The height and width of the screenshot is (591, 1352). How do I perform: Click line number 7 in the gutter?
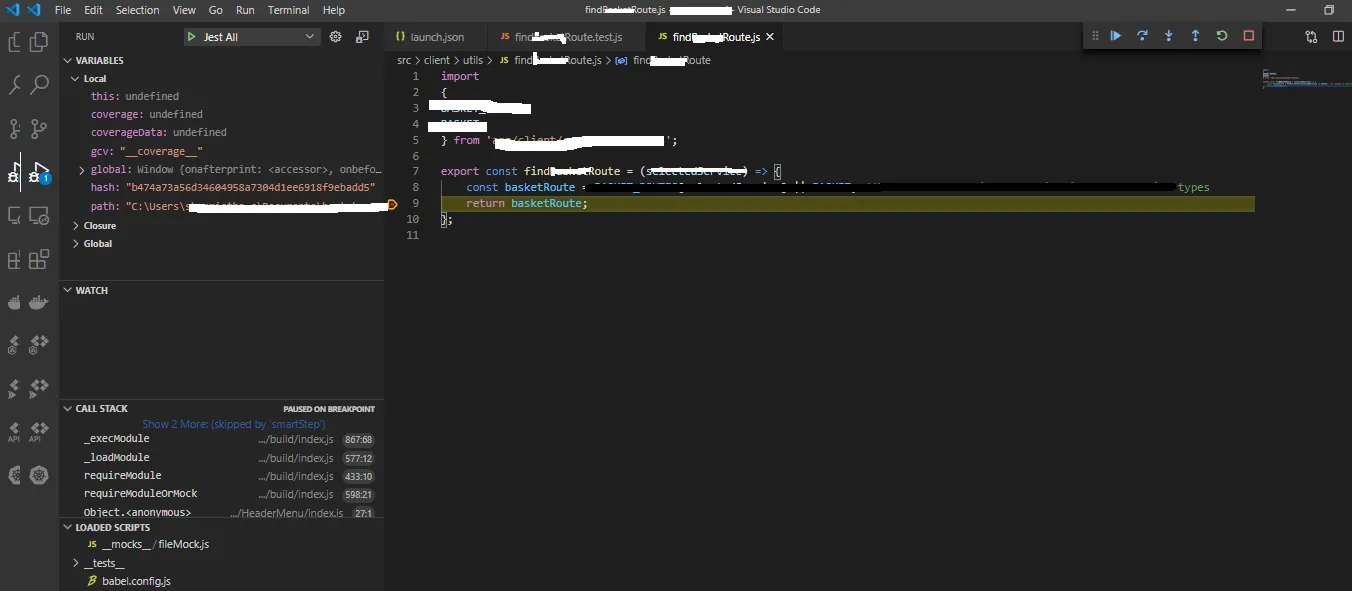click(414, 171)
